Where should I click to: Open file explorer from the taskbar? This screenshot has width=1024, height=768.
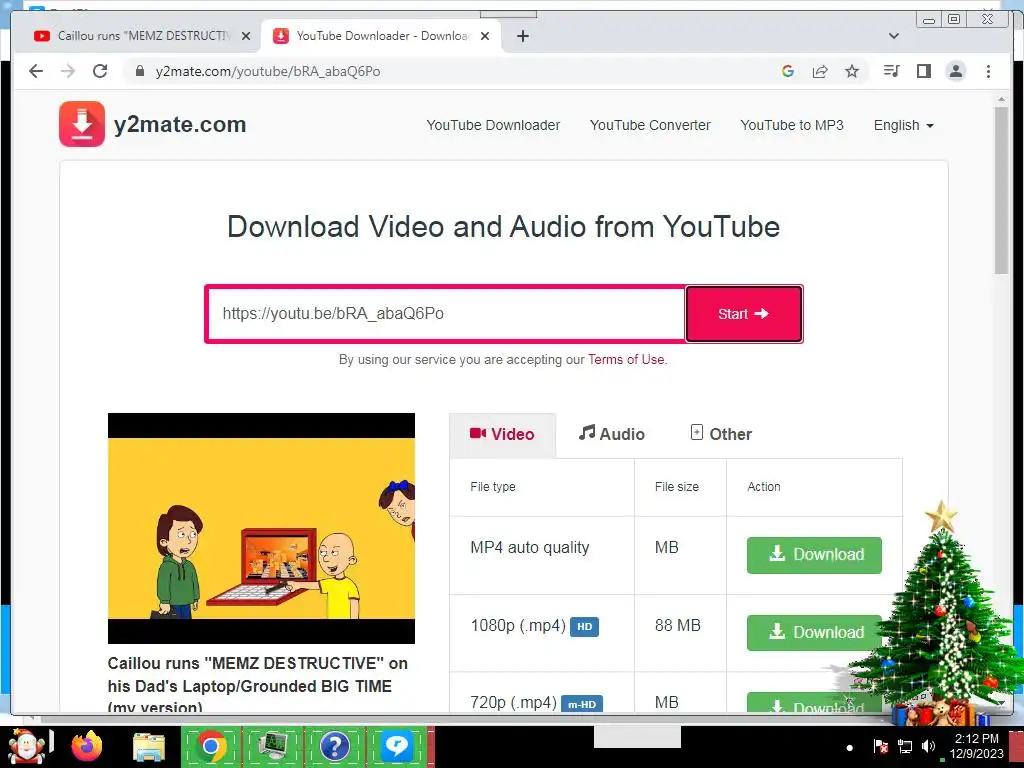149,746
